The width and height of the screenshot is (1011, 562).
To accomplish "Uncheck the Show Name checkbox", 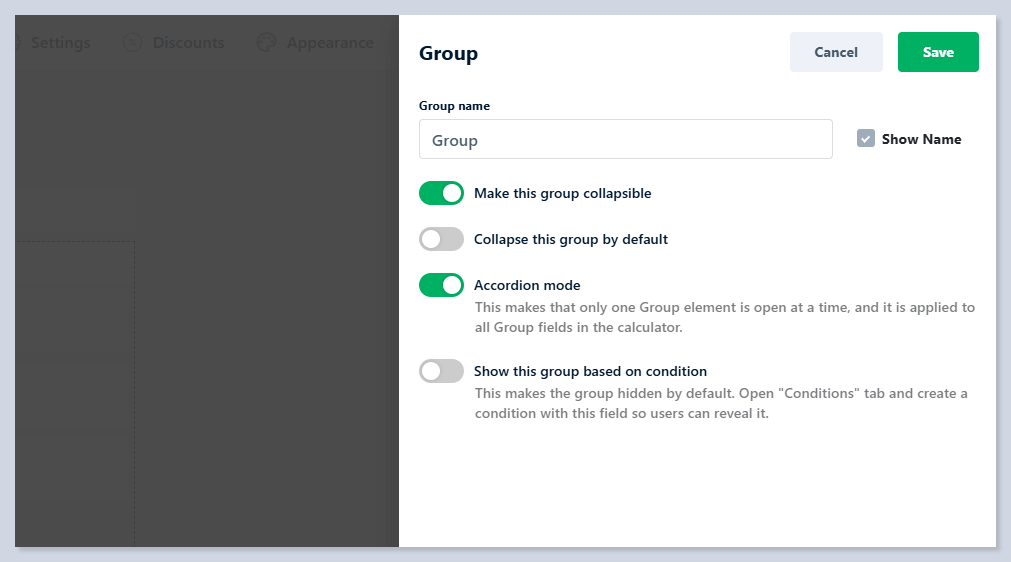I will pyautogui.click(x=866, y=139).
